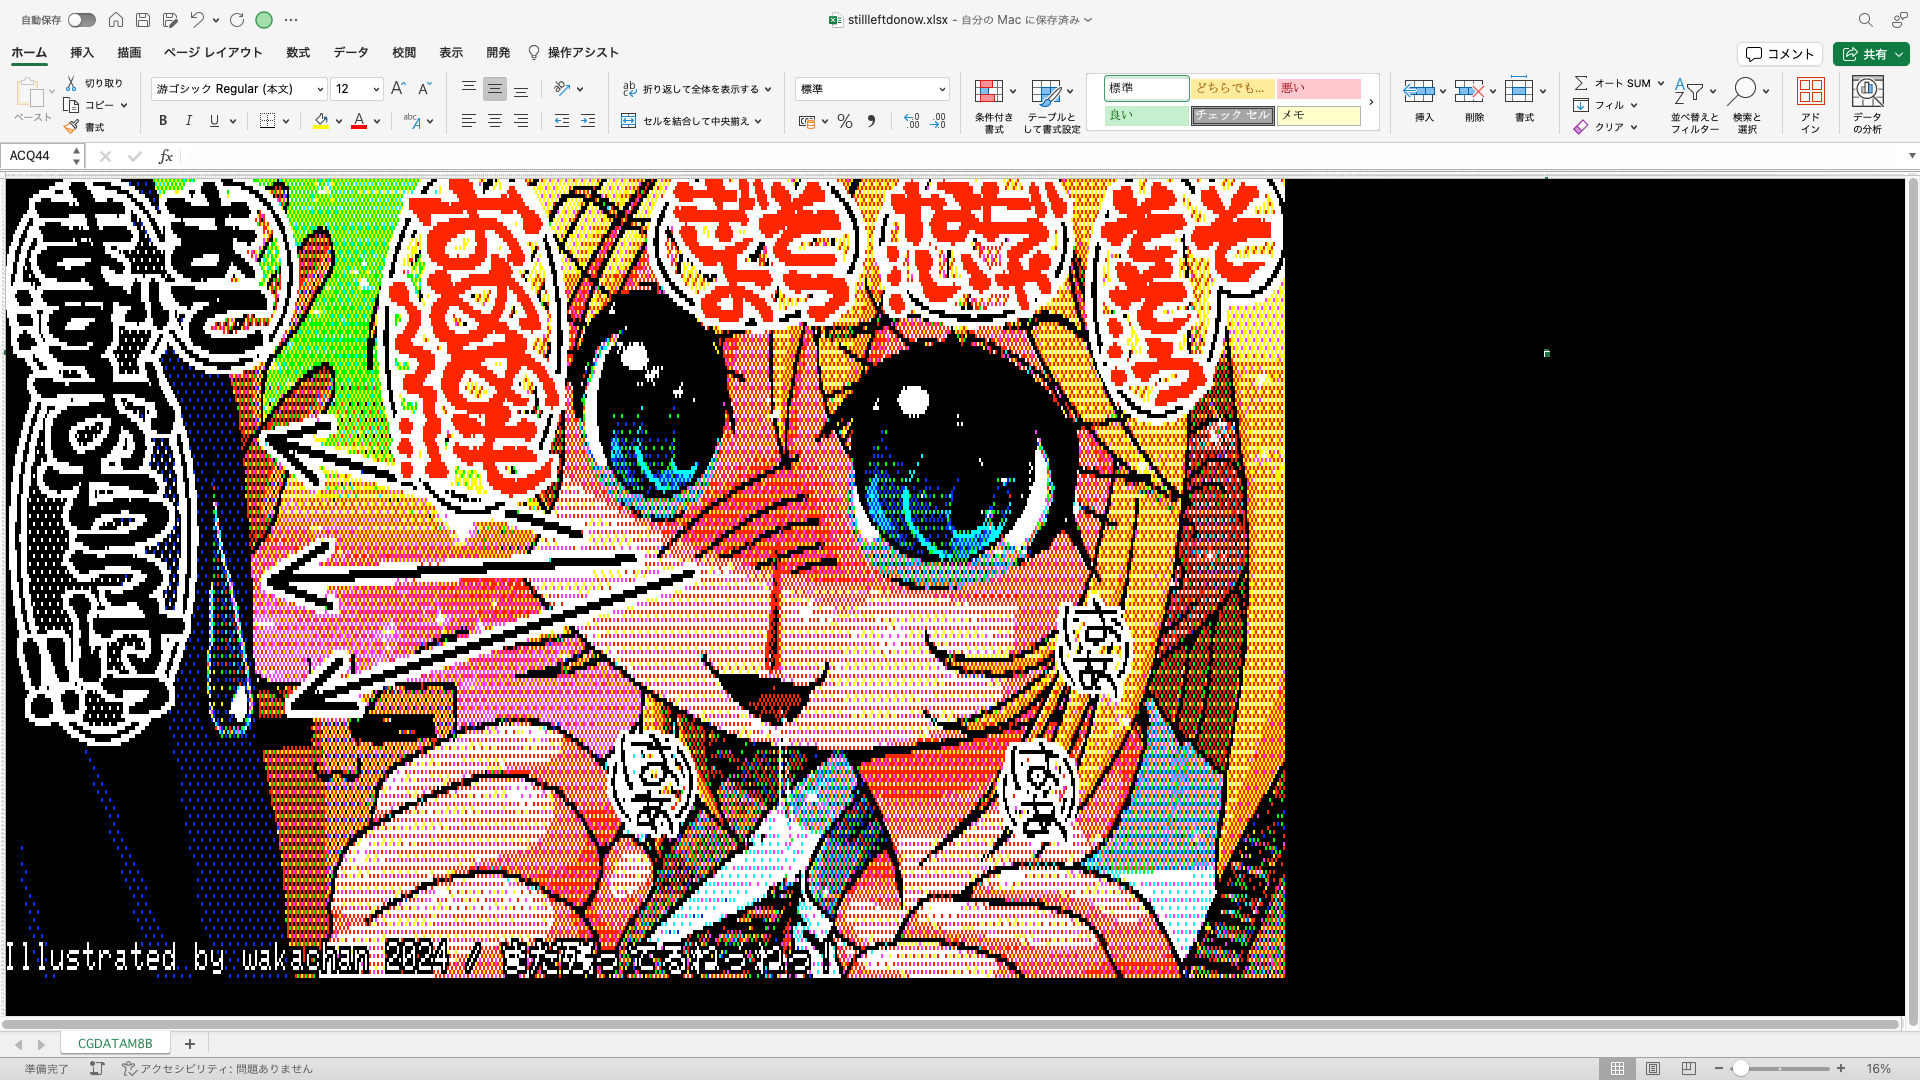Switch to the 挿入 tab

82,53
